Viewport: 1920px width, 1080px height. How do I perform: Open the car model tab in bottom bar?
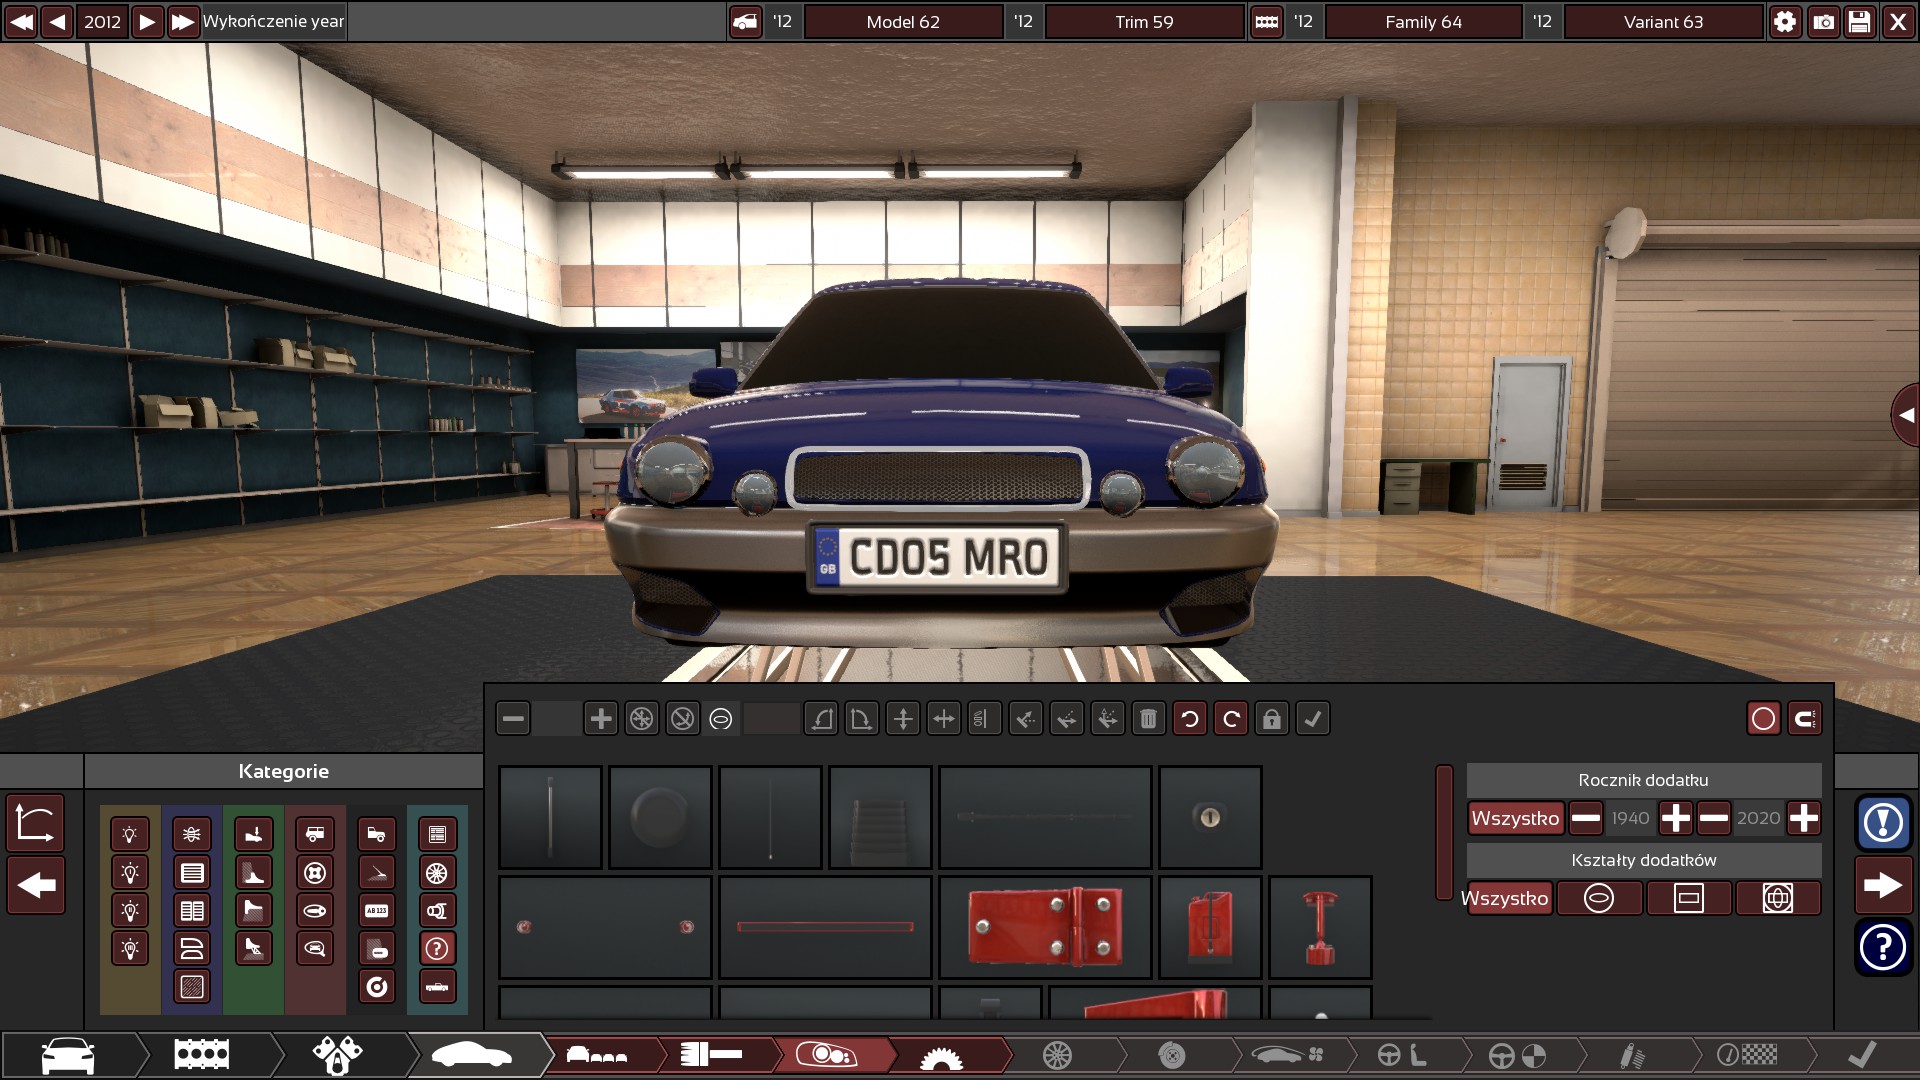[68, 1055]
